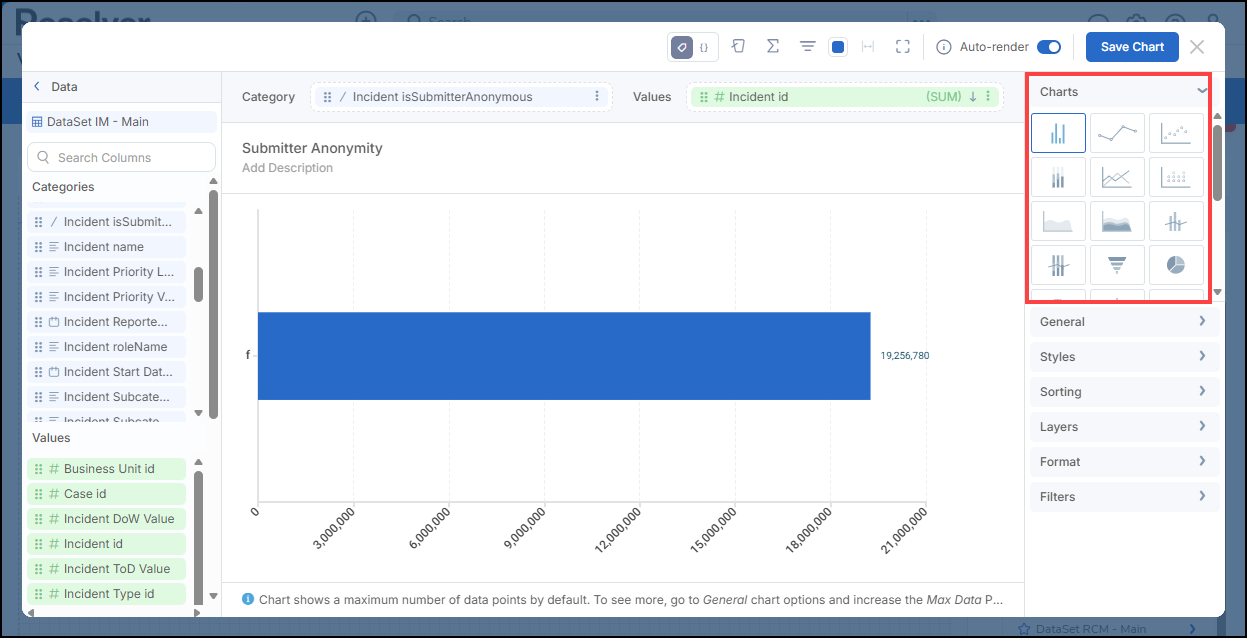Toggle the tag label mode button
The height and width of the screenshot is (638, 1247).
681,47
